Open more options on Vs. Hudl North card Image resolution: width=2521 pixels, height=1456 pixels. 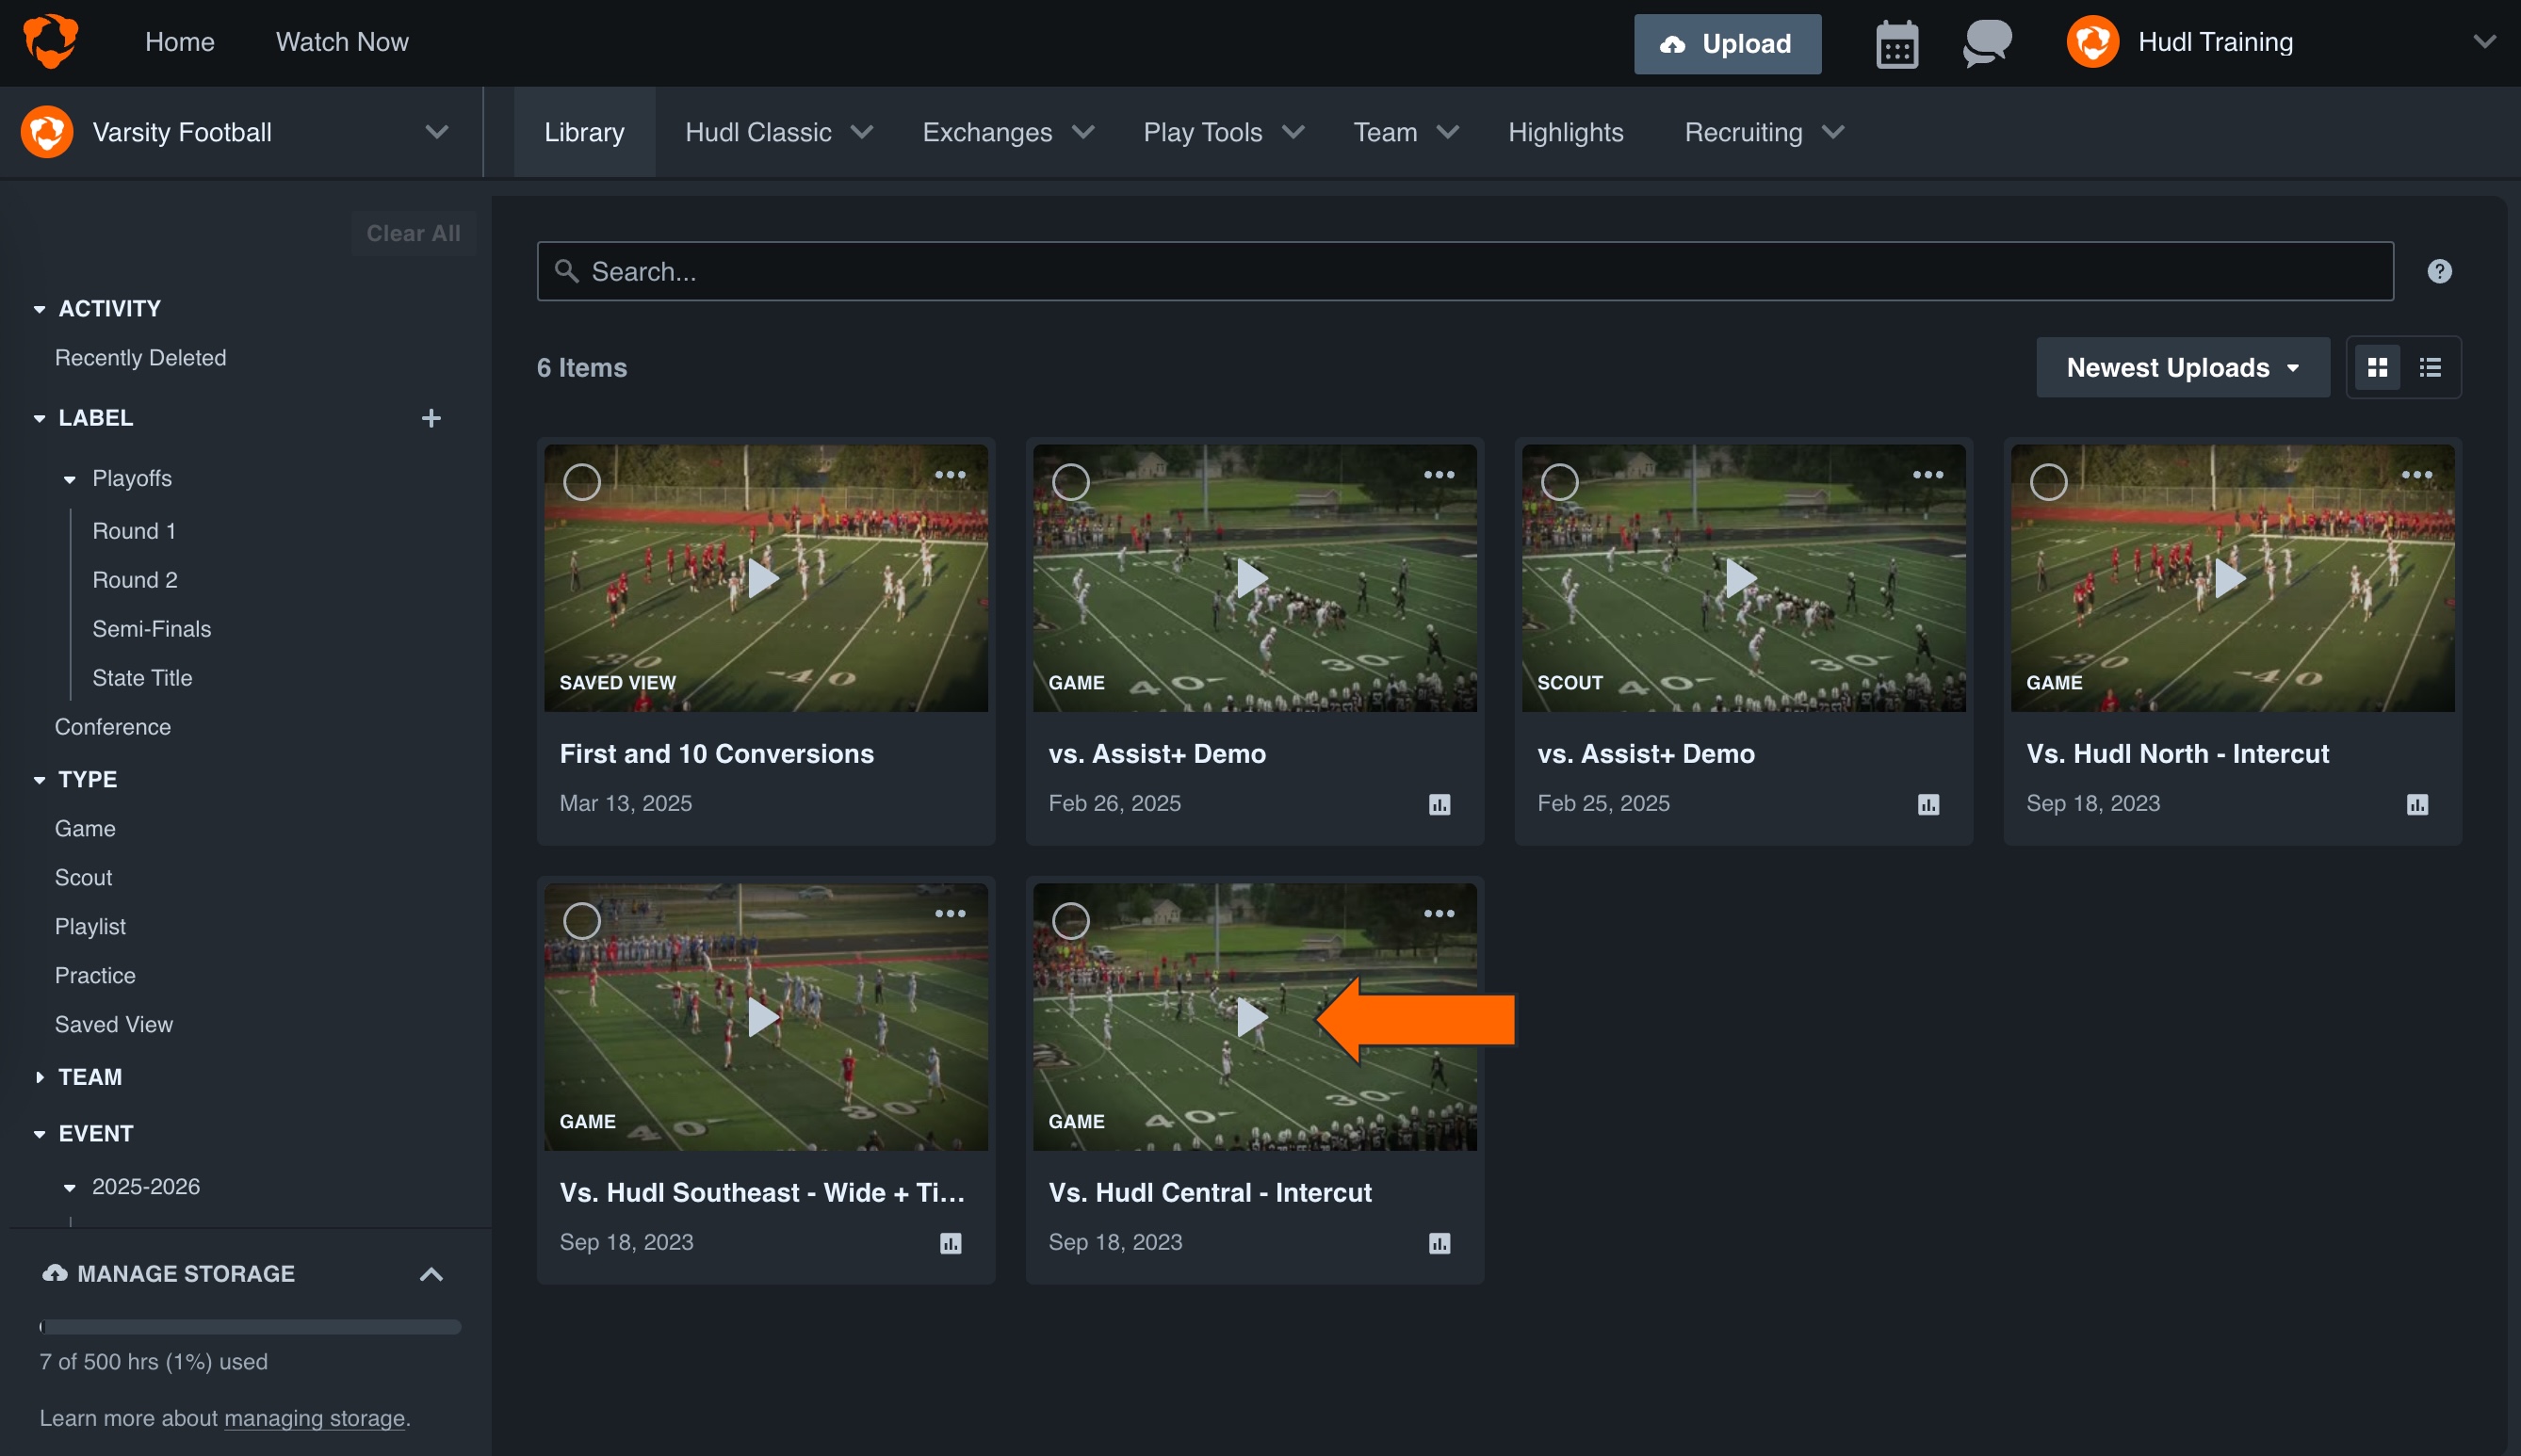pos(2417,475)
